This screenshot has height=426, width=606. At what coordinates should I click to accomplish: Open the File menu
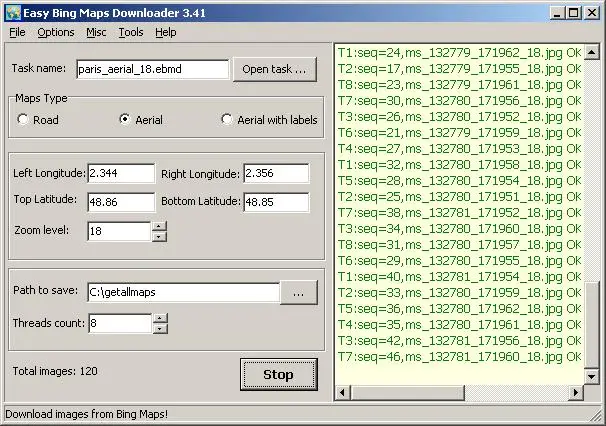(x=17, y=32)
